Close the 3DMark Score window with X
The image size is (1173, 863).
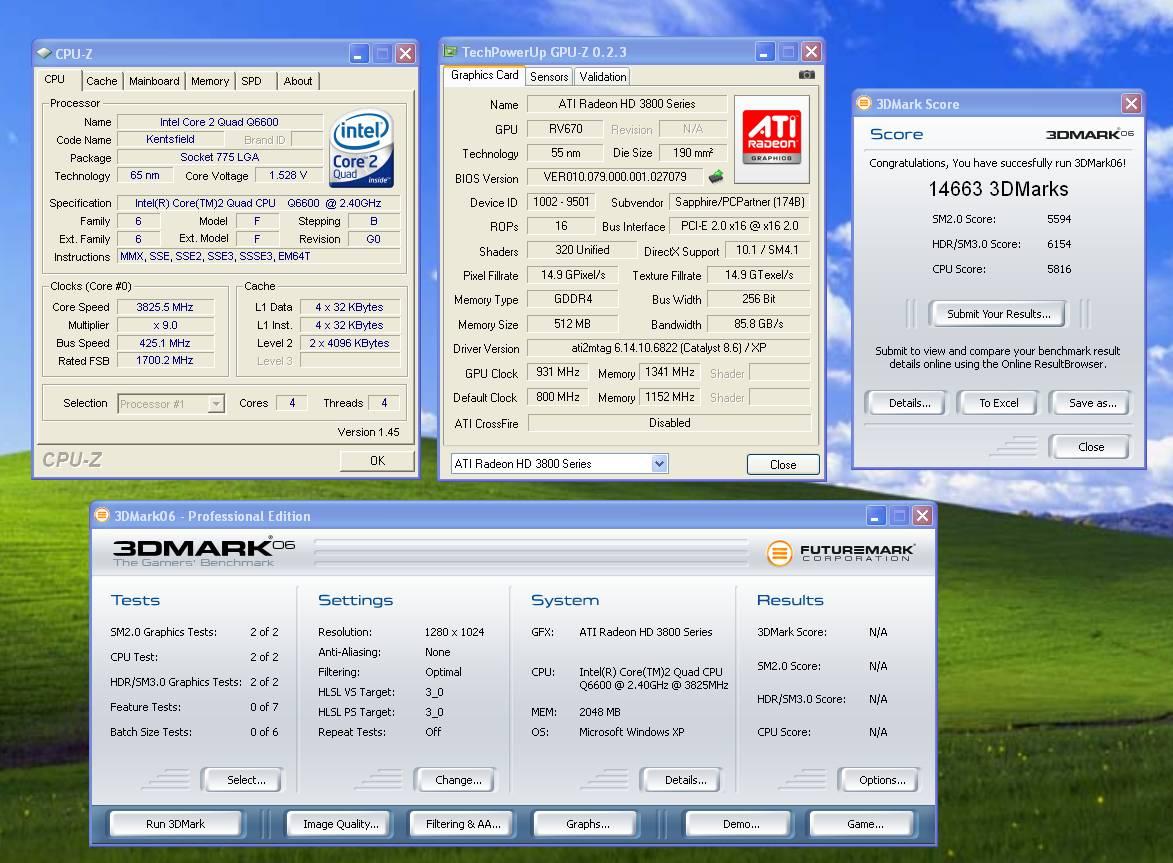click(x=1131, y=103)
